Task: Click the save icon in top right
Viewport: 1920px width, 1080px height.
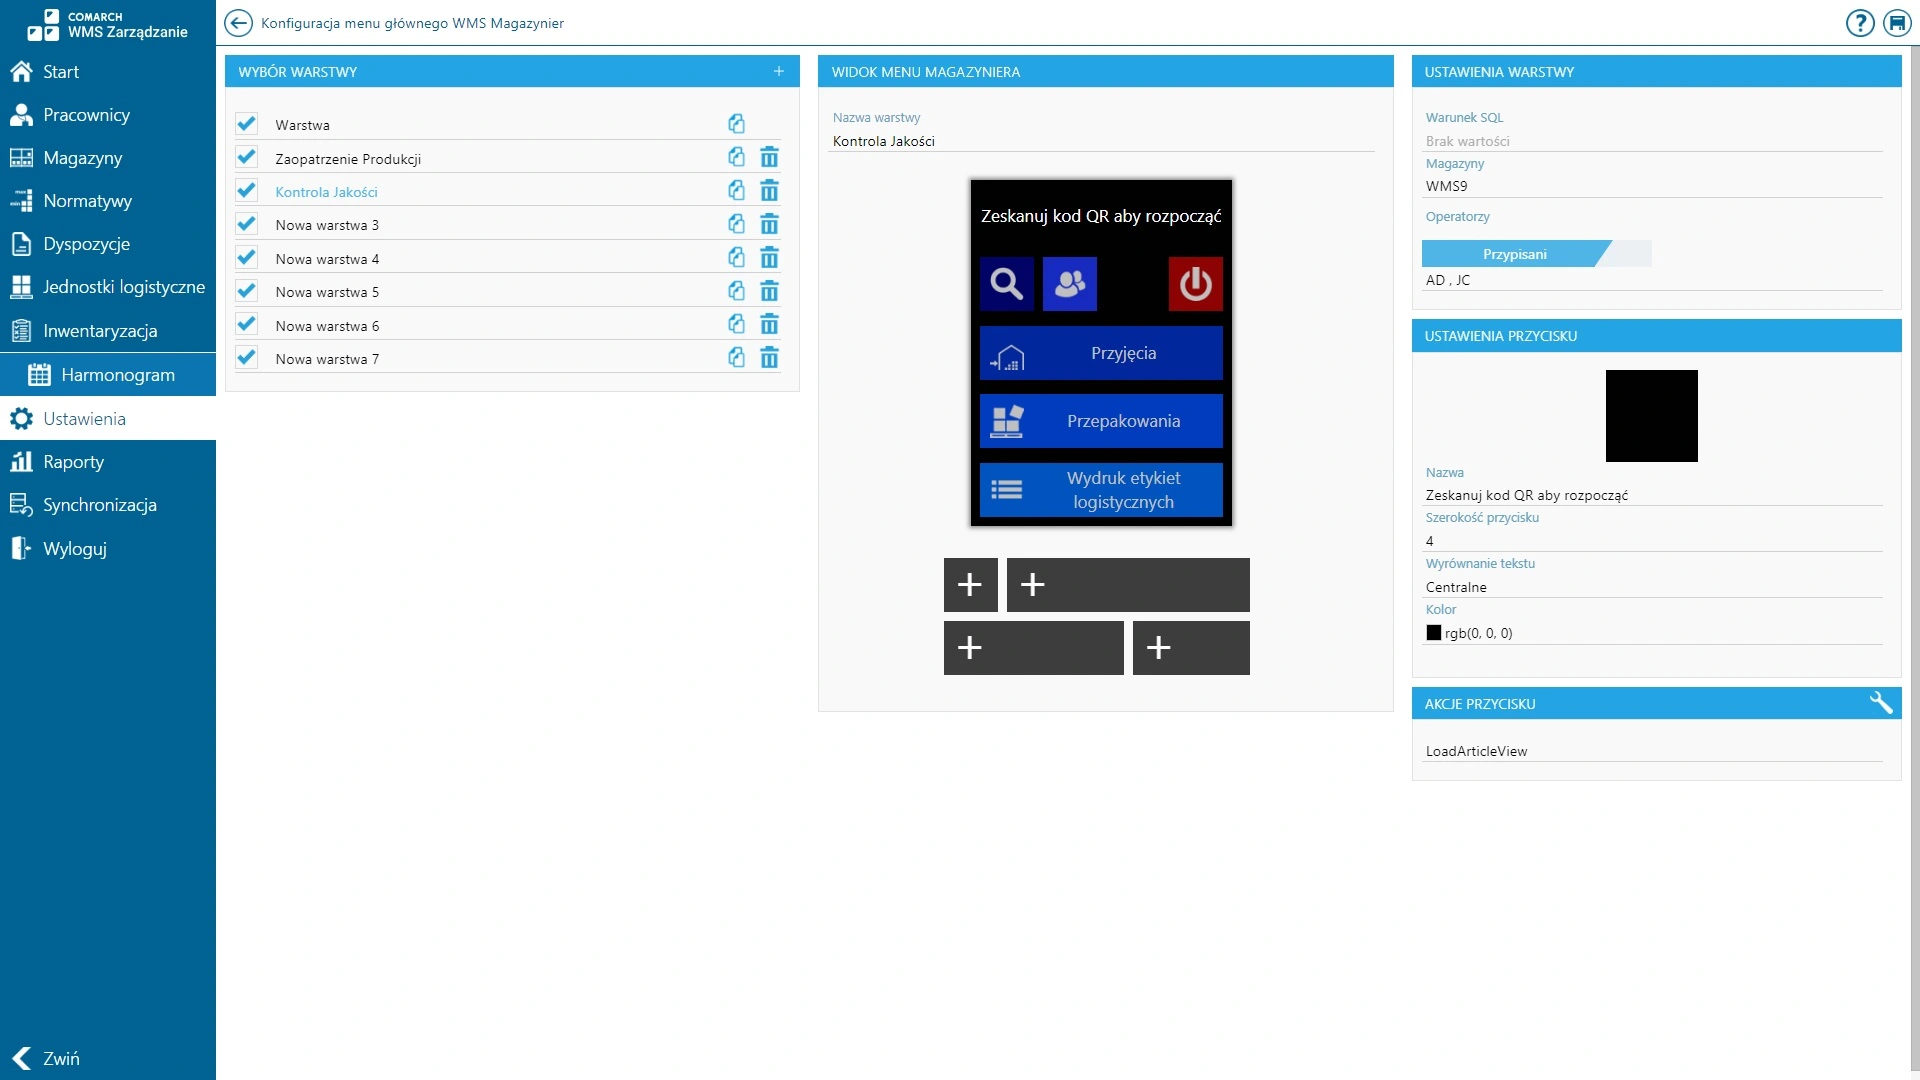Action: 1897,23
